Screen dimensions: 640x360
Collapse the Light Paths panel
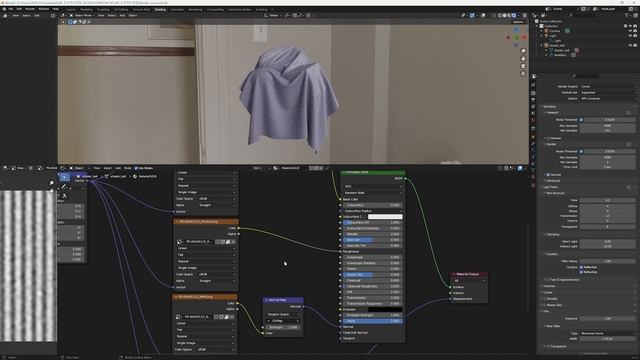pos(551,187)
